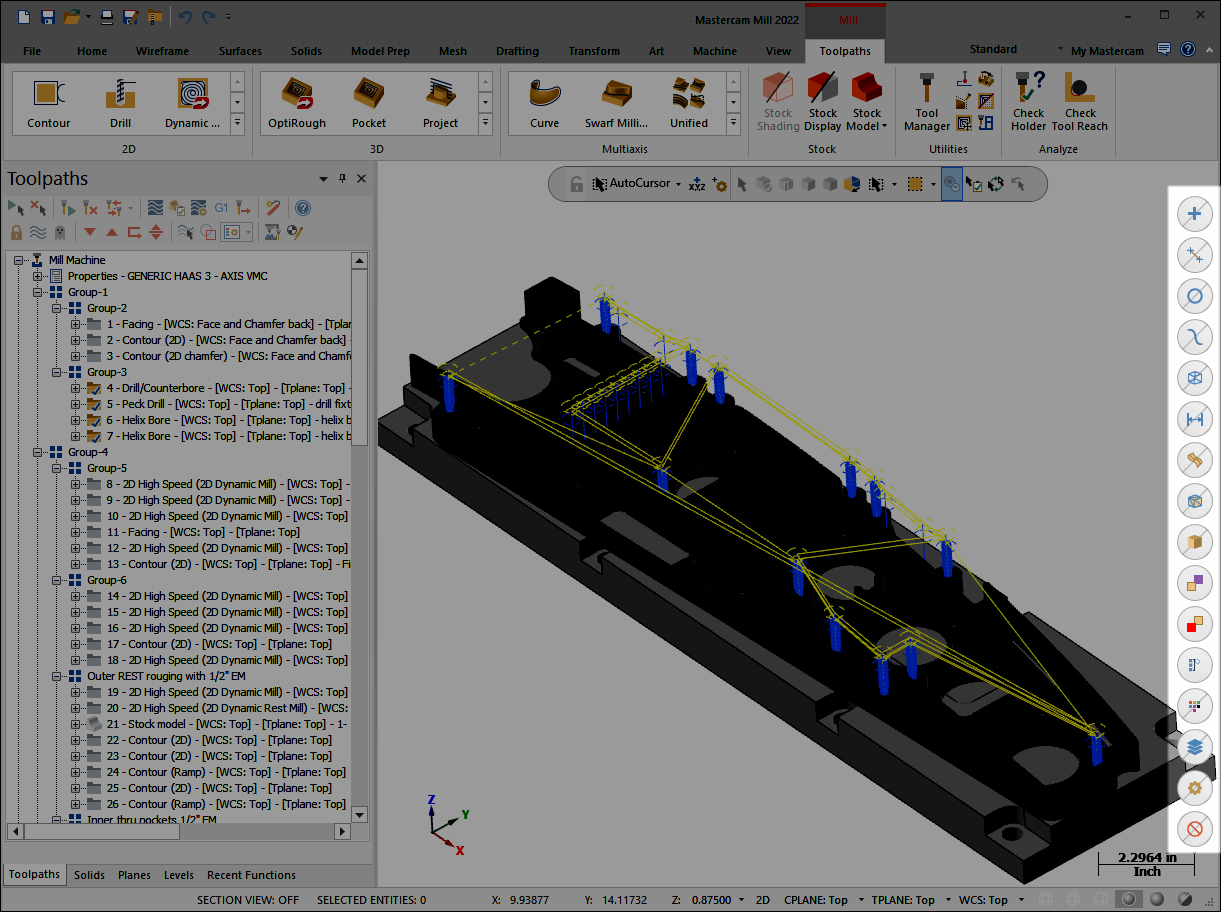Open Toolpaths manager help question-mark icon
Viewport: 1221px width, 912px height.
point(303,208)
